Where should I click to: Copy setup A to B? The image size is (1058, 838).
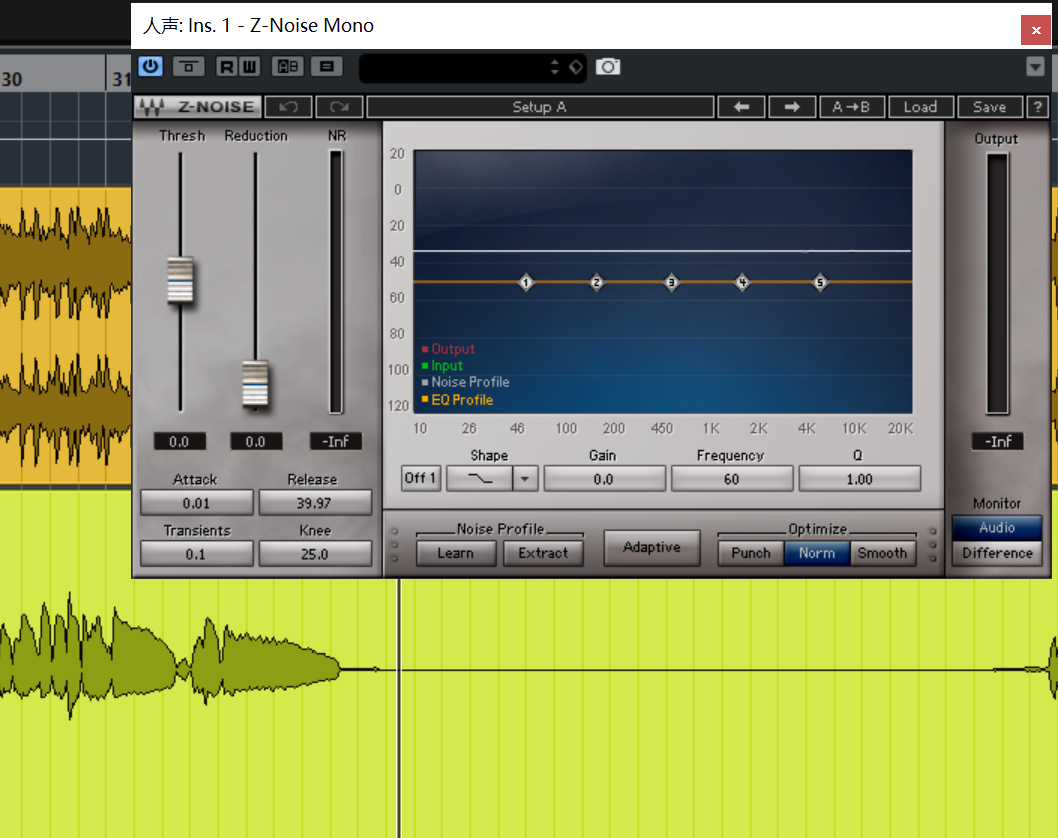tap(852, 107)
